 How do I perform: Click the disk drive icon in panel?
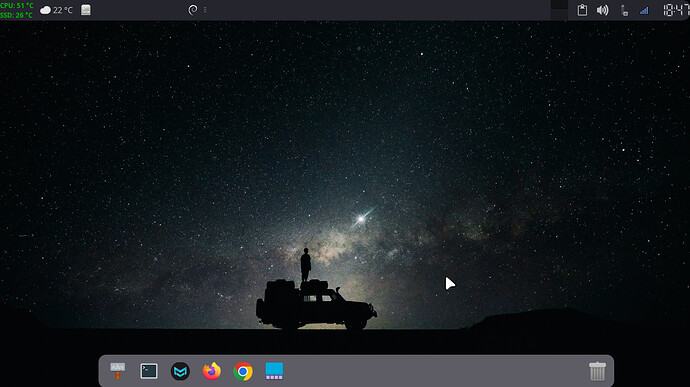(86, 10)
